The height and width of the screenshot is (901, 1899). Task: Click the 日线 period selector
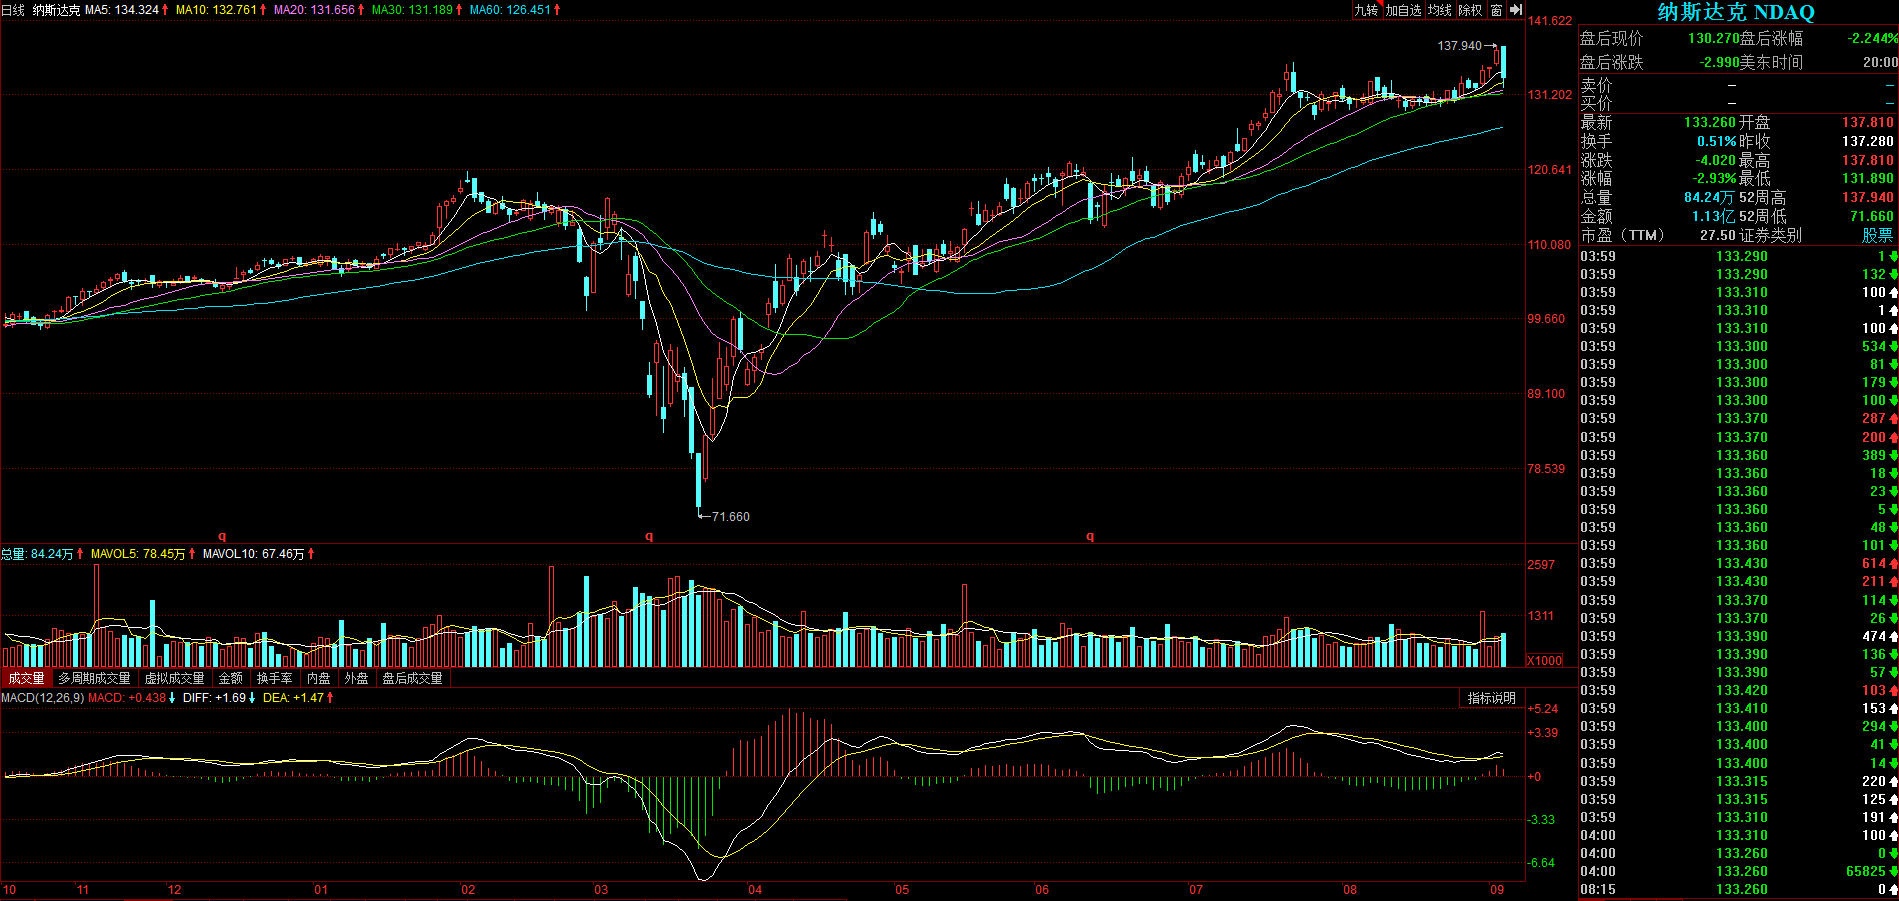click(x=13, y=10)
